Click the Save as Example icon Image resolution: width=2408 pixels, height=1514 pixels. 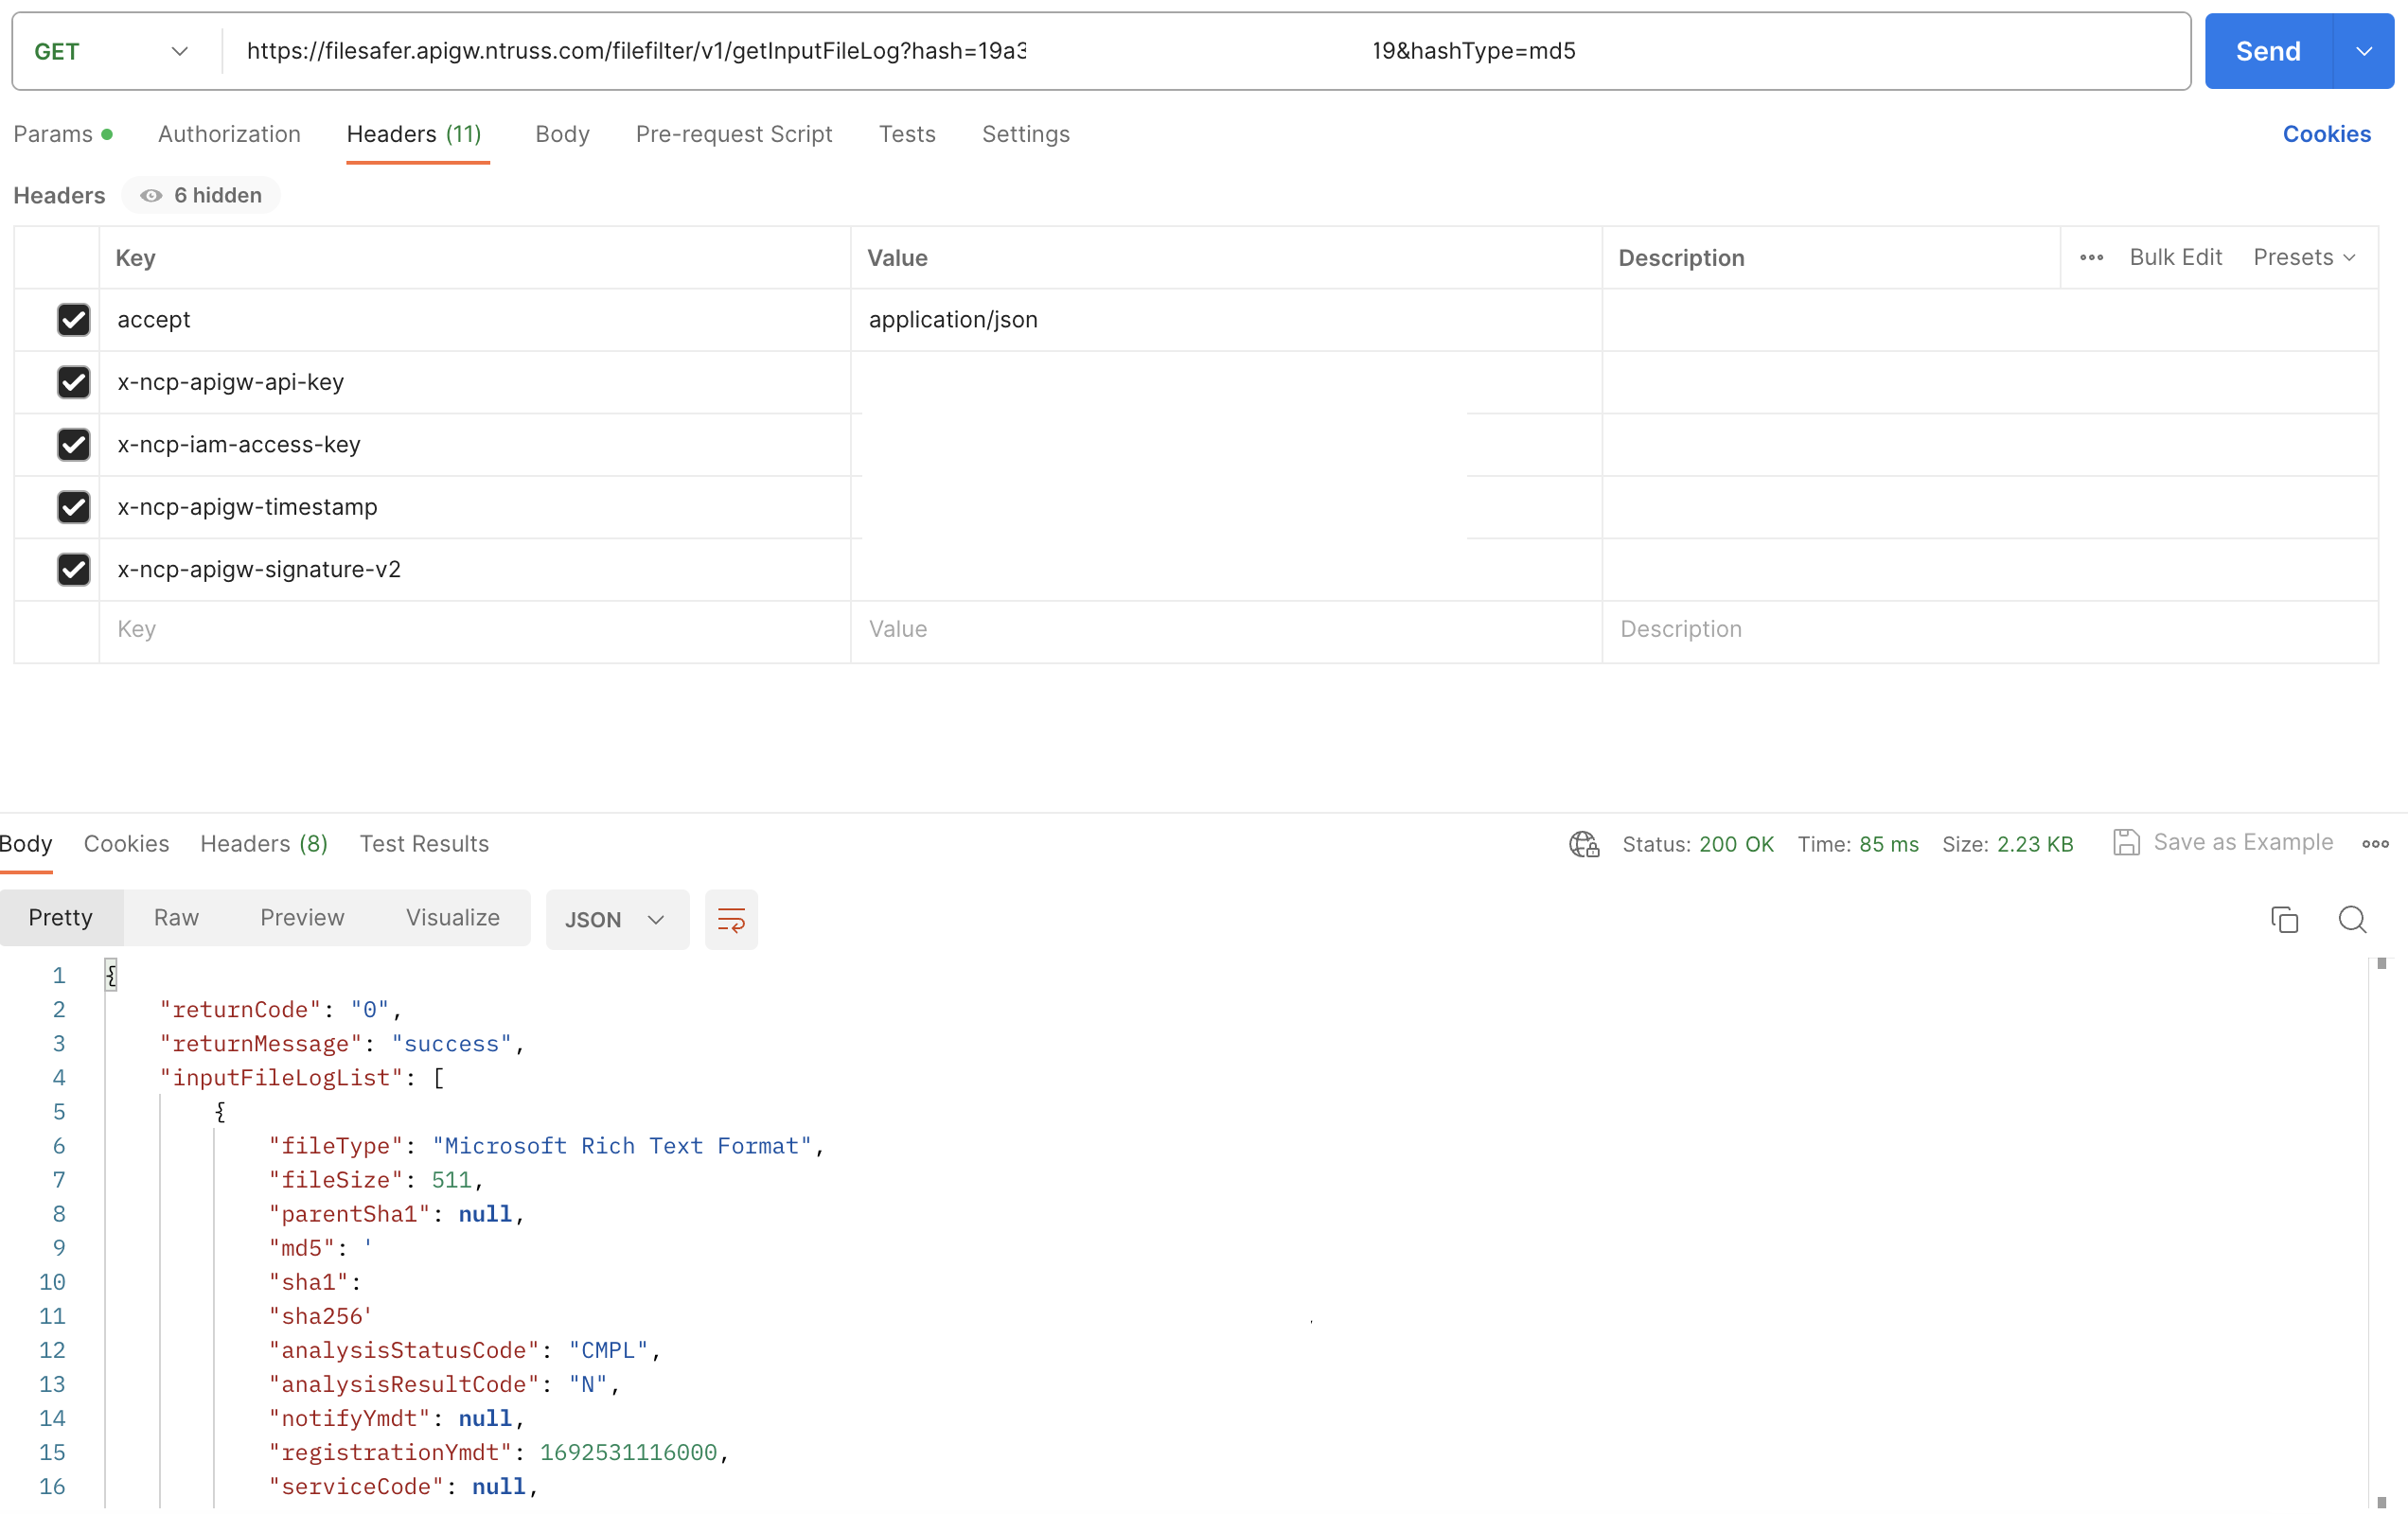pyautogui.click(x=2126, y=842)
